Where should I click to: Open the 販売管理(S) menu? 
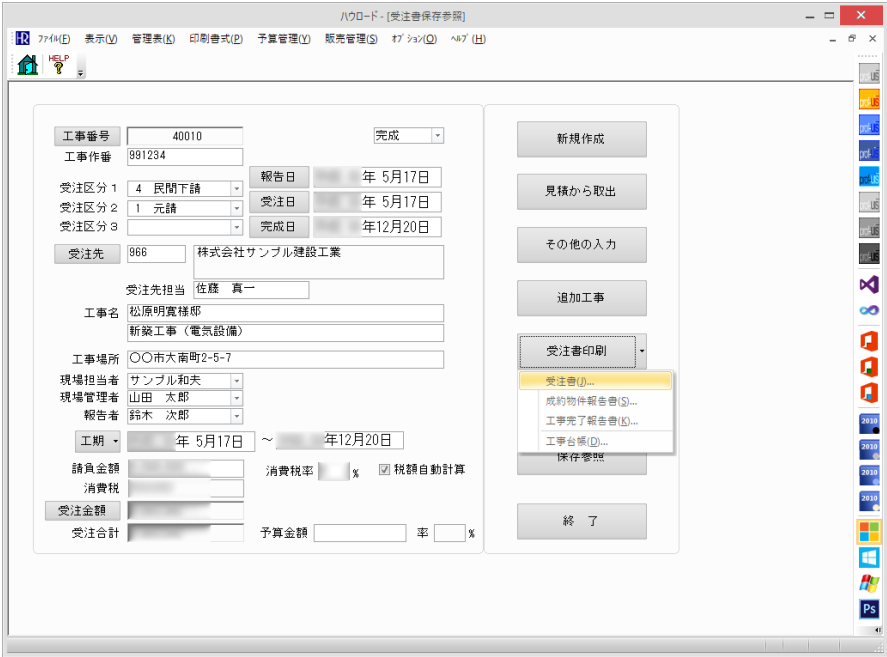[351, 39]
